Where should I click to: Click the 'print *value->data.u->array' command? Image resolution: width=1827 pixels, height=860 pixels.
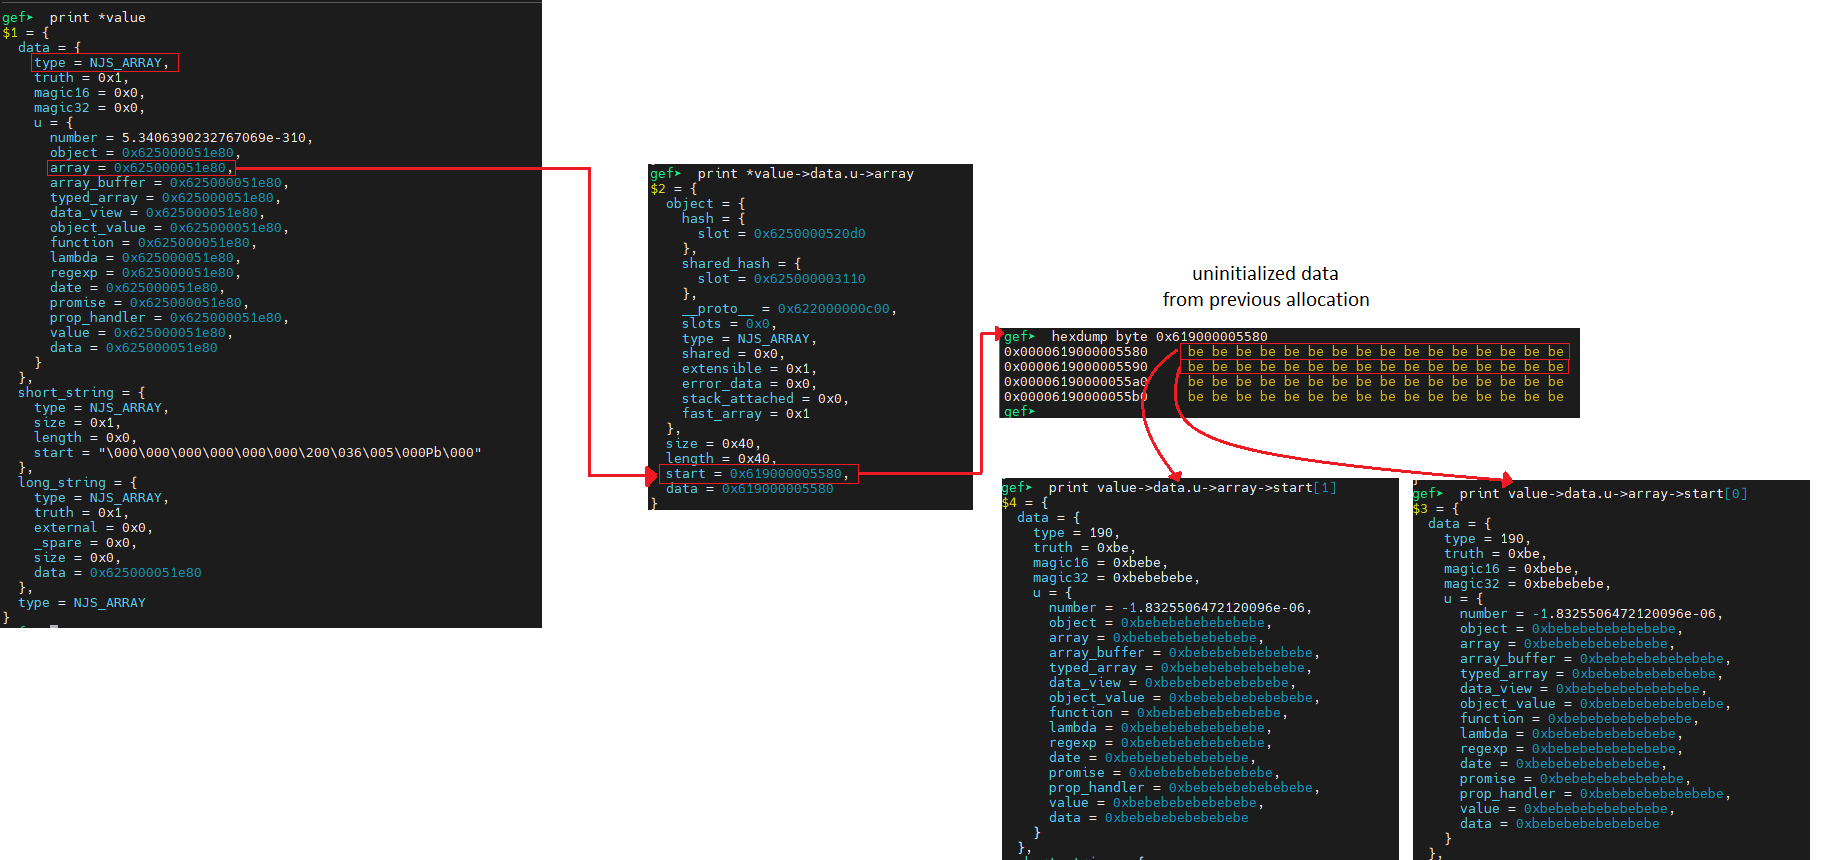[805, 173]
